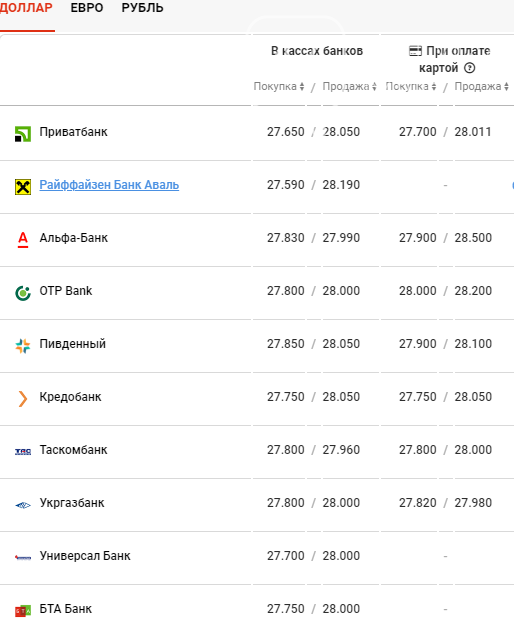514x636 pixels.
Task: Click the Таскомбанк row name
Action: [73, 450]
